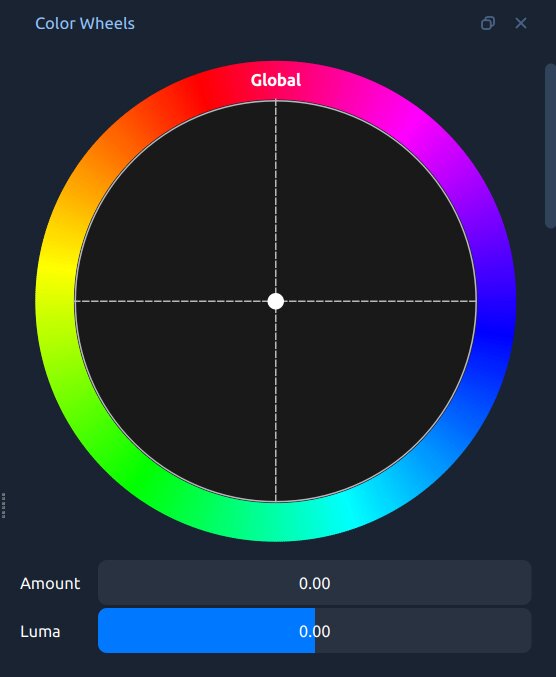556x677 pixels.
Task: Click the Luma slider bar
Action: coord(314,631)
